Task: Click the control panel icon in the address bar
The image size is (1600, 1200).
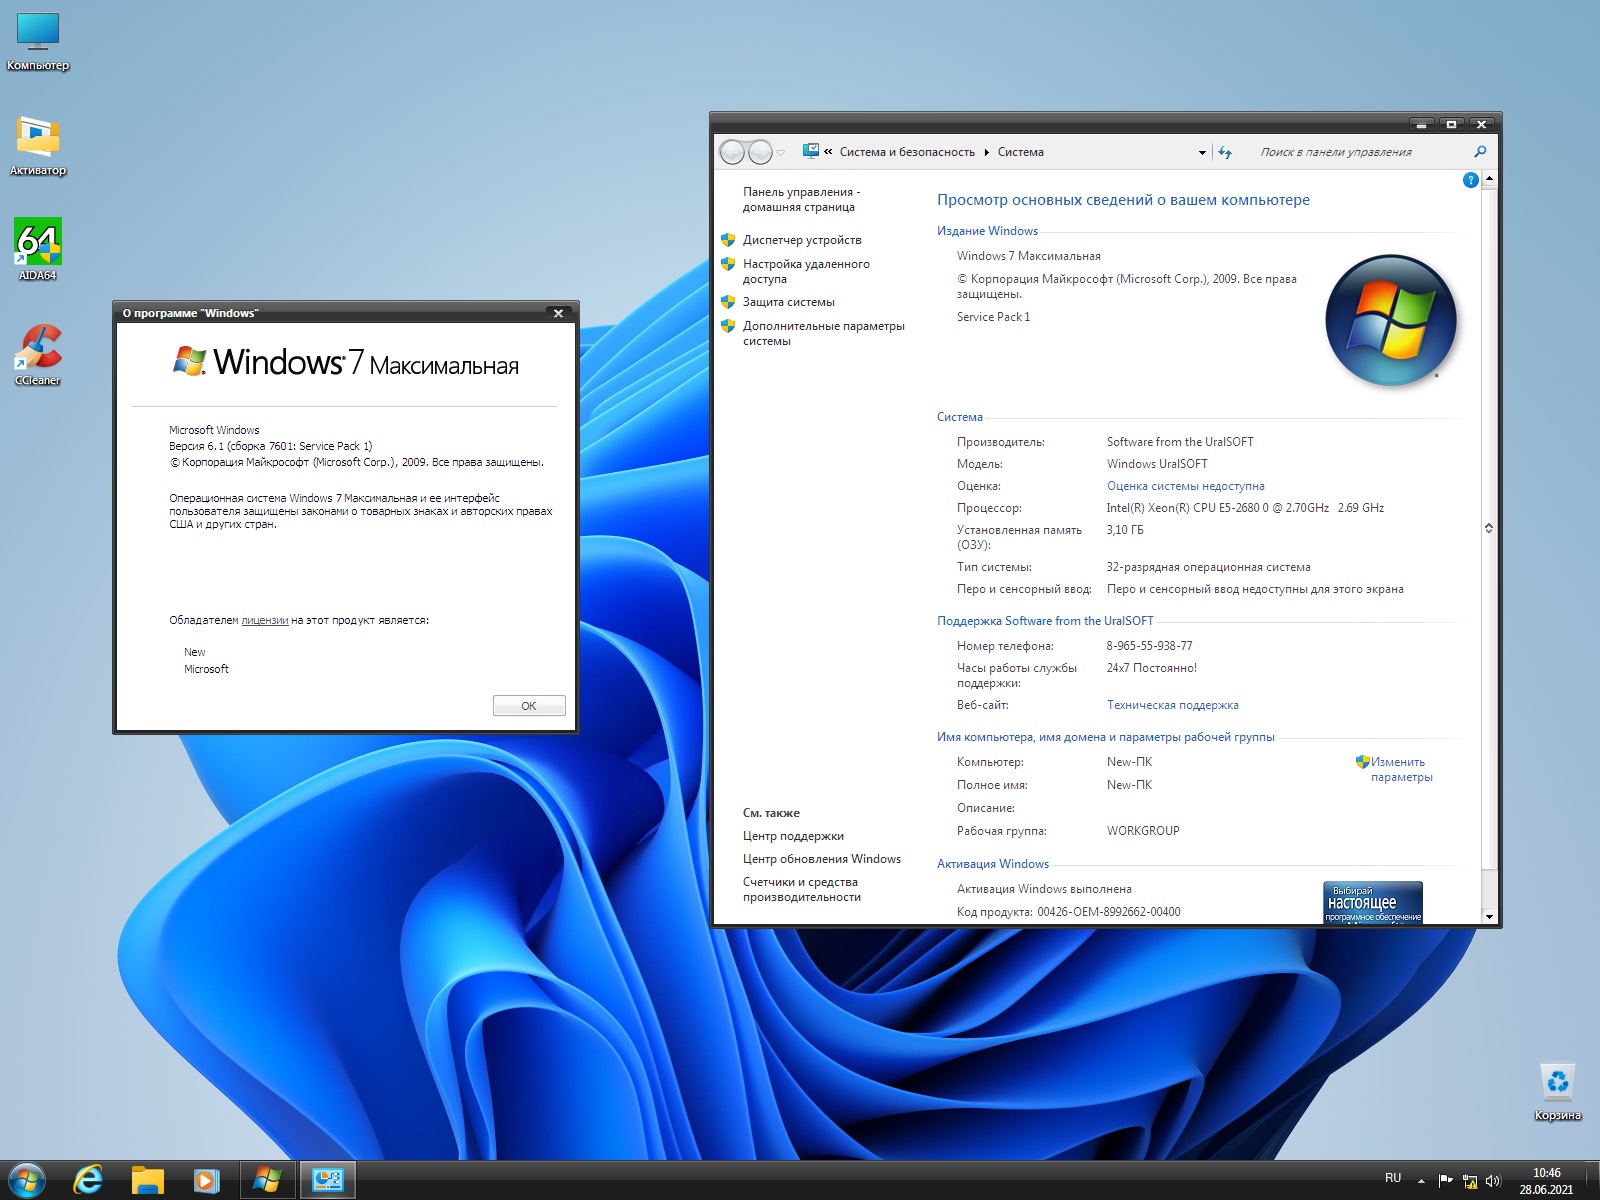Action: tap(811, 151)
